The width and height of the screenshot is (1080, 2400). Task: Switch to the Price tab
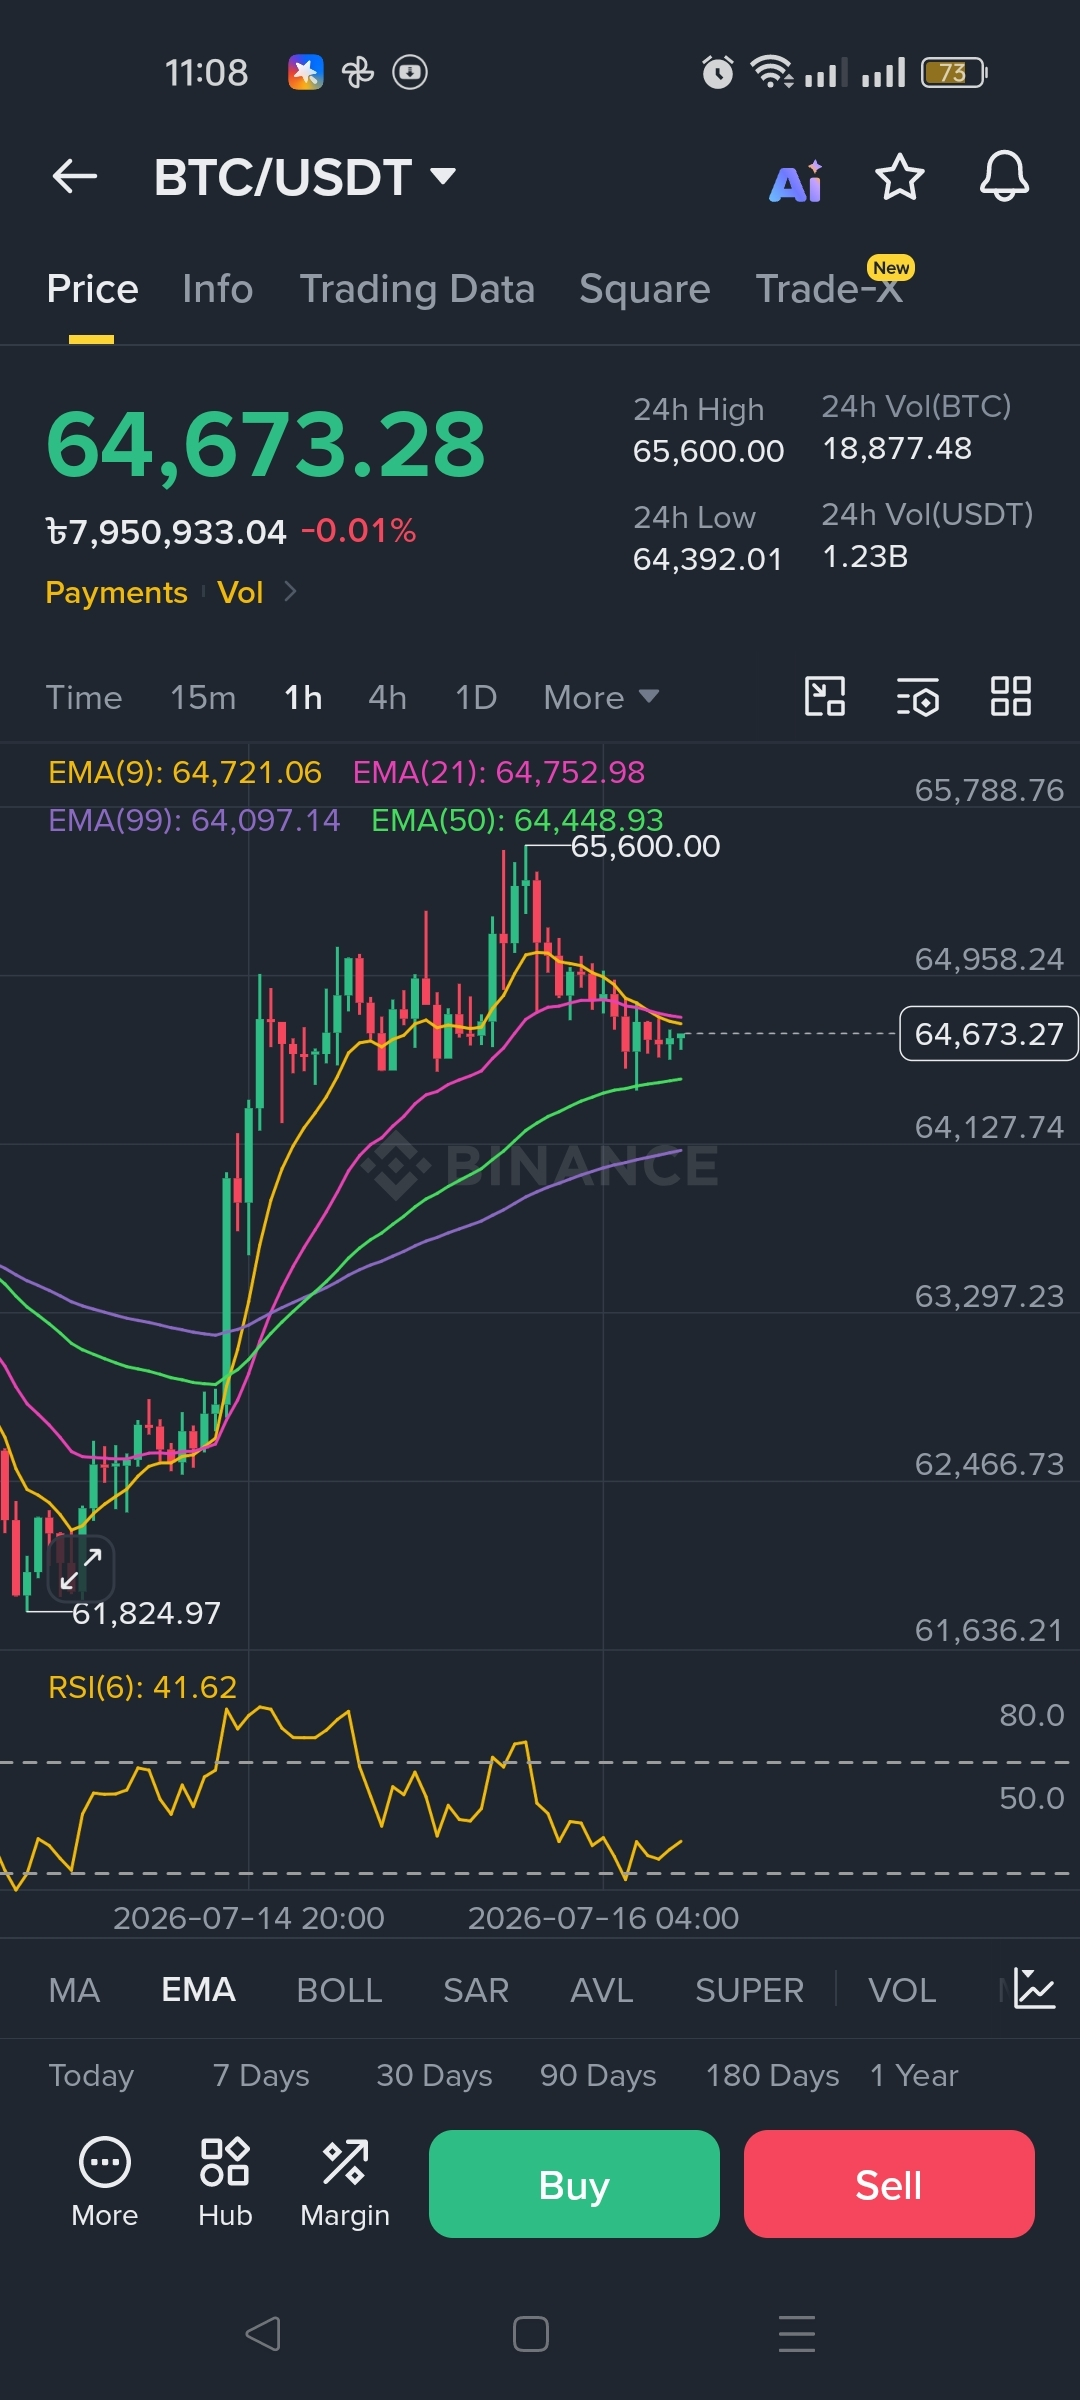[92, 289]
